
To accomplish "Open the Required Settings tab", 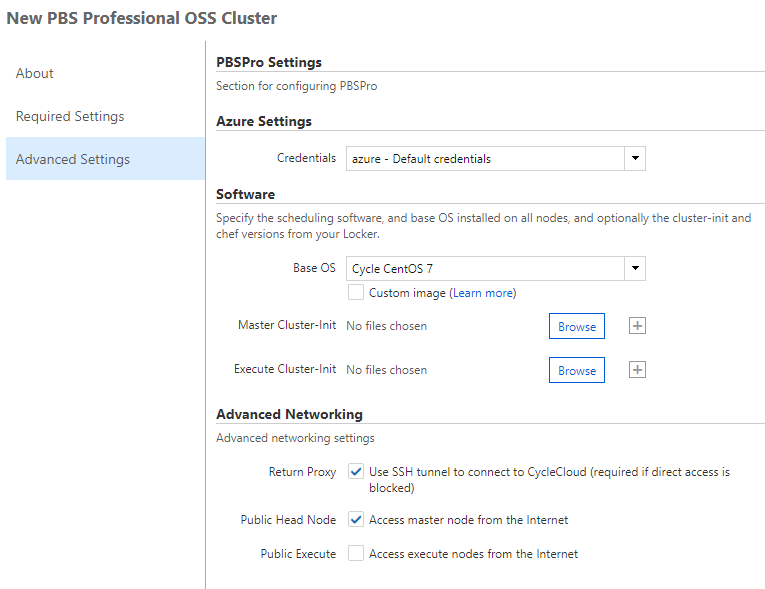I will [x=70, y=116].
